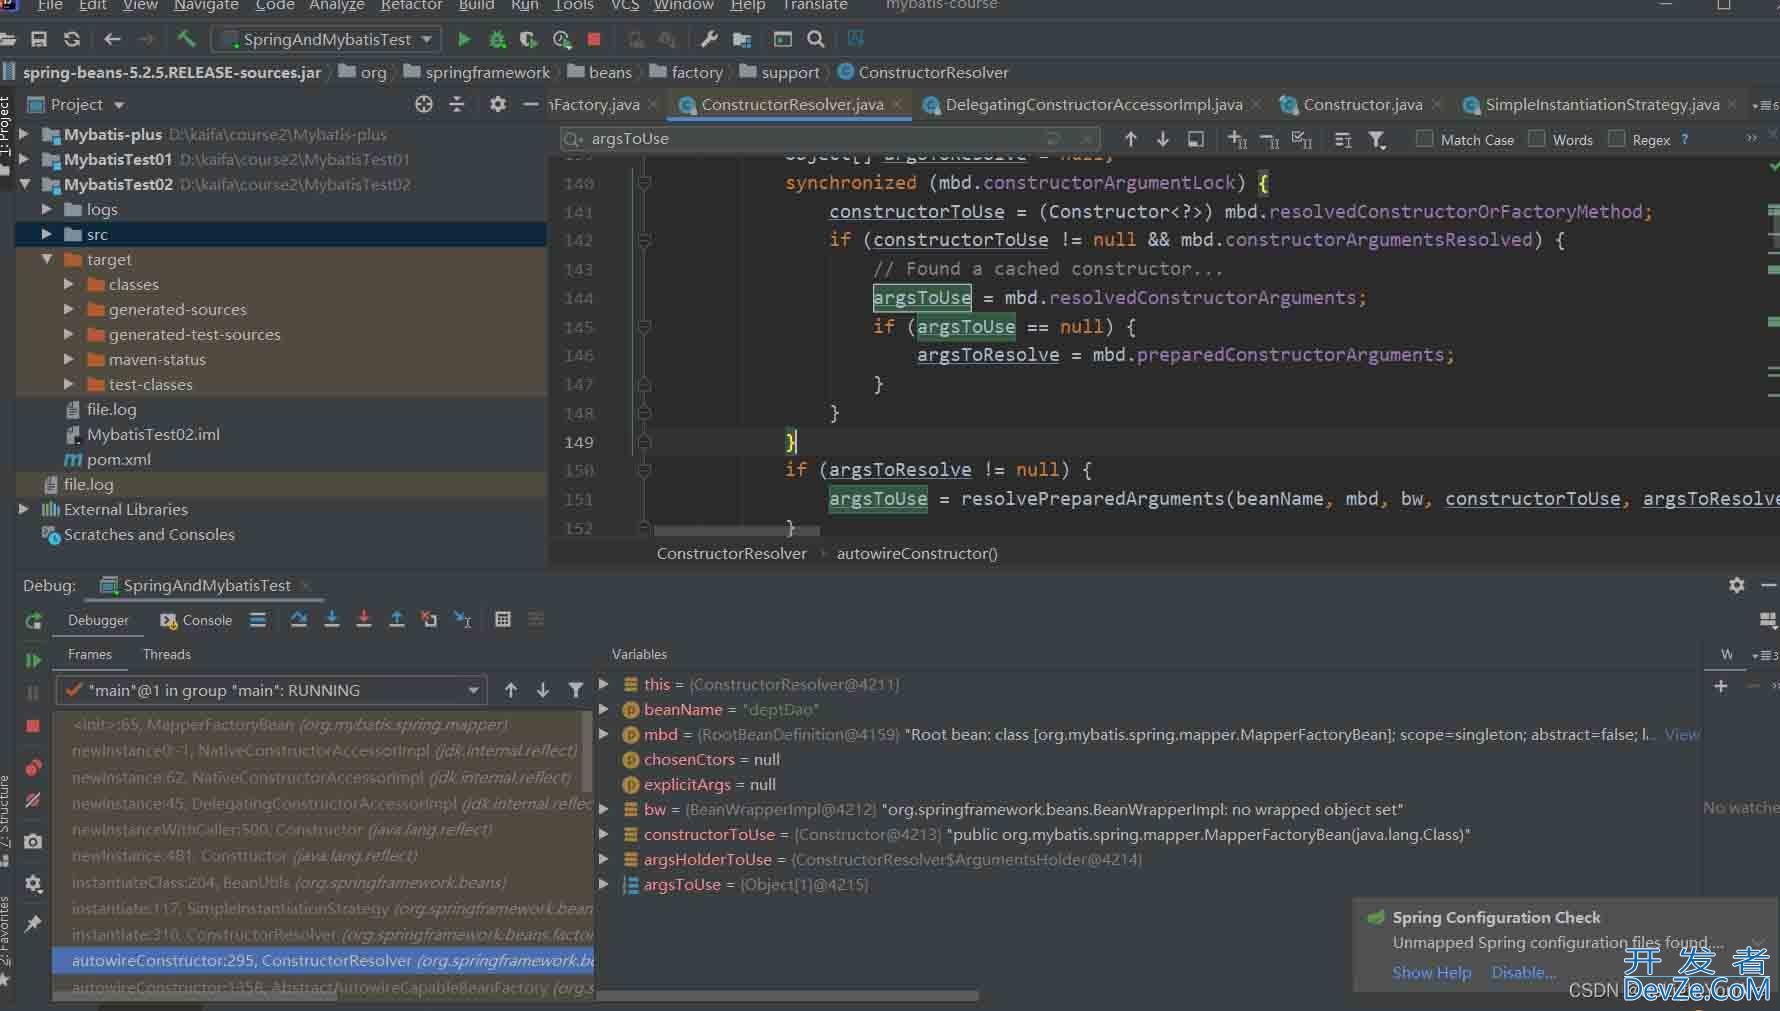Locate the current file with the crosshair icon

424,104
